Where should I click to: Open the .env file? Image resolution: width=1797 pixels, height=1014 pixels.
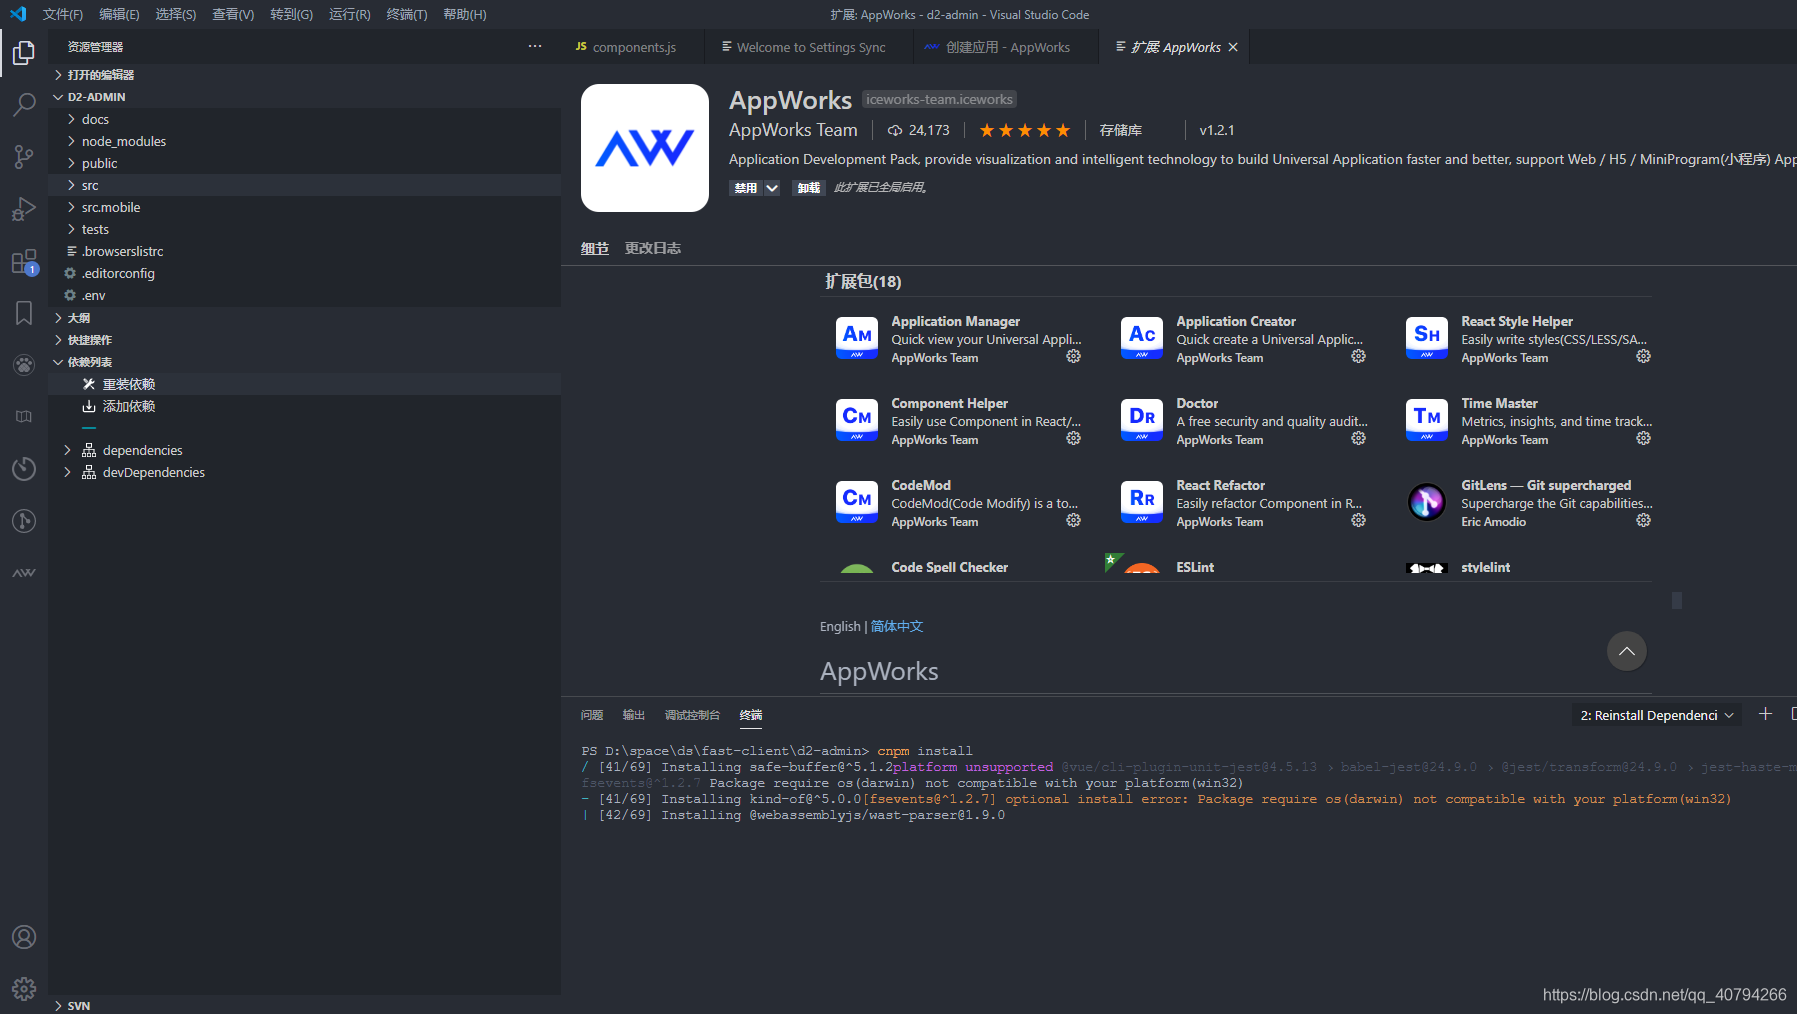point(304,295)
